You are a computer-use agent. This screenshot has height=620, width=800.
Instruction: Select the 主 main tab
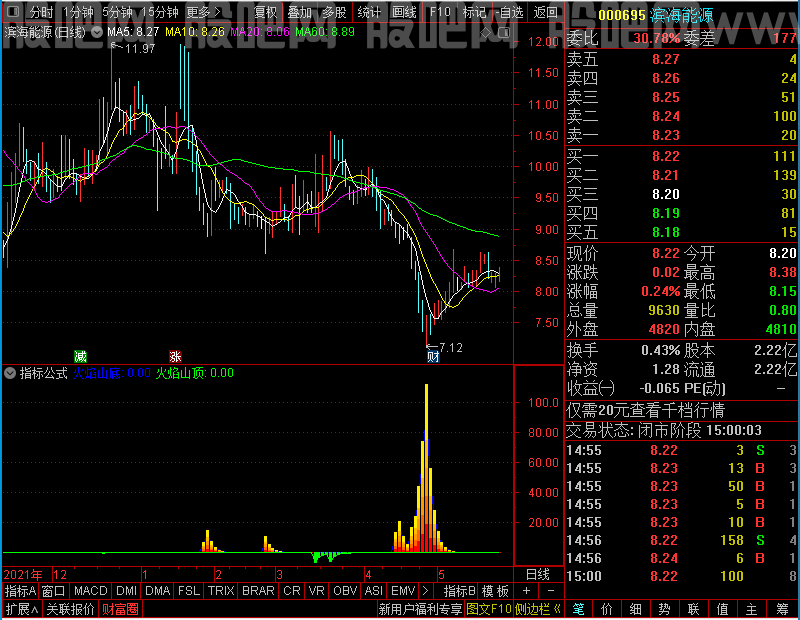pos(752,609)
